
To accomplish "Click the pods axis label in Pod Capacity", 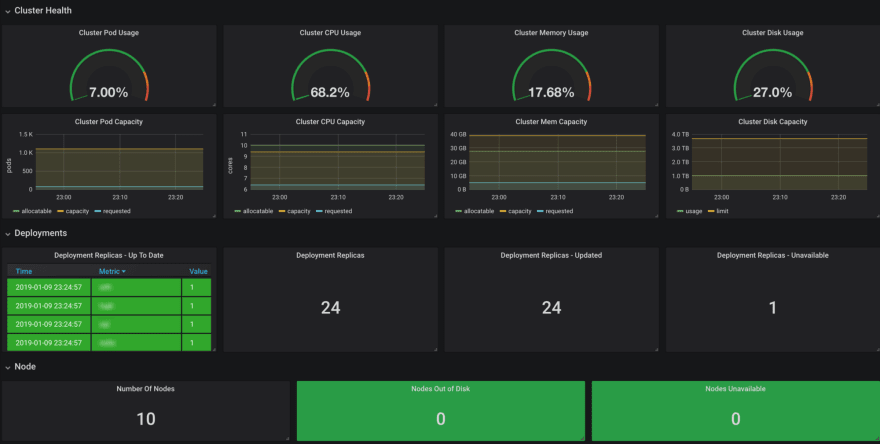I will click(x=9, y=165).
